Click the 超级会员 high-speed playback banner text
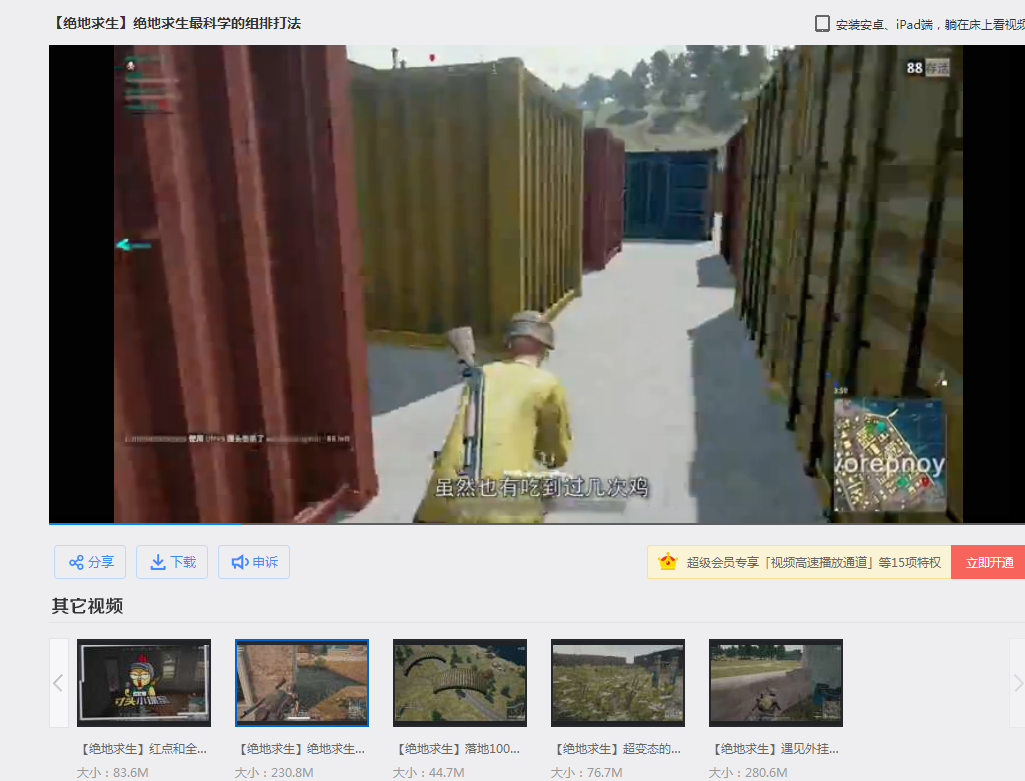1025x781 pixels. pos(813,563)
